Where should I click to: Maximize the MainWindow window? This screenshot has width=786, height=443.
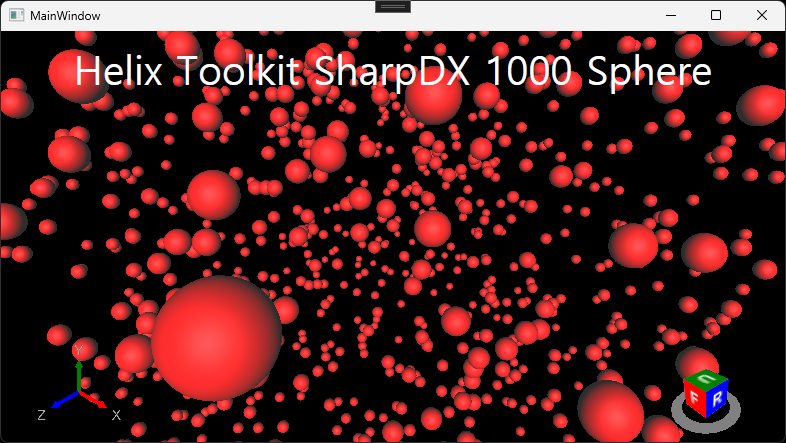point(716,16)
